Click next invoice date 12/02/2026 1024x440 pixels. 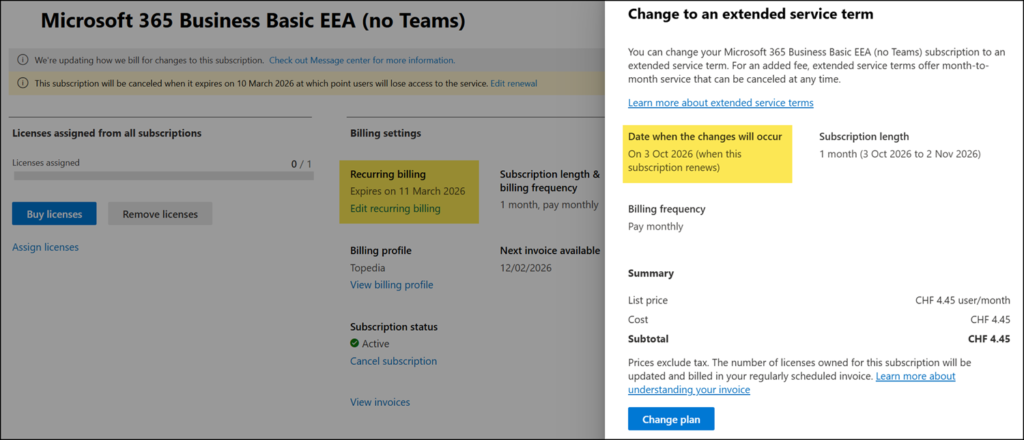pyautogui.click(x=526, y=268)
